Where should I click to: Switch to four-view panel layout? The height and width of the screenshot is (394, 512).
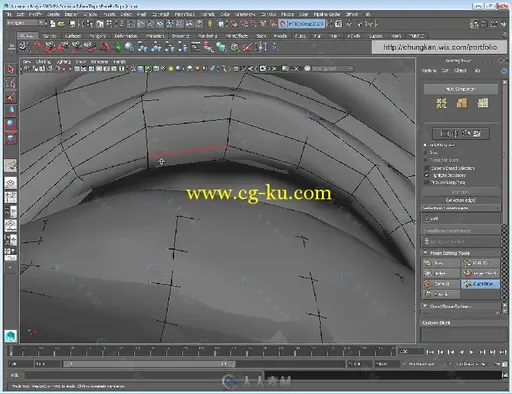tap(10, 197)
